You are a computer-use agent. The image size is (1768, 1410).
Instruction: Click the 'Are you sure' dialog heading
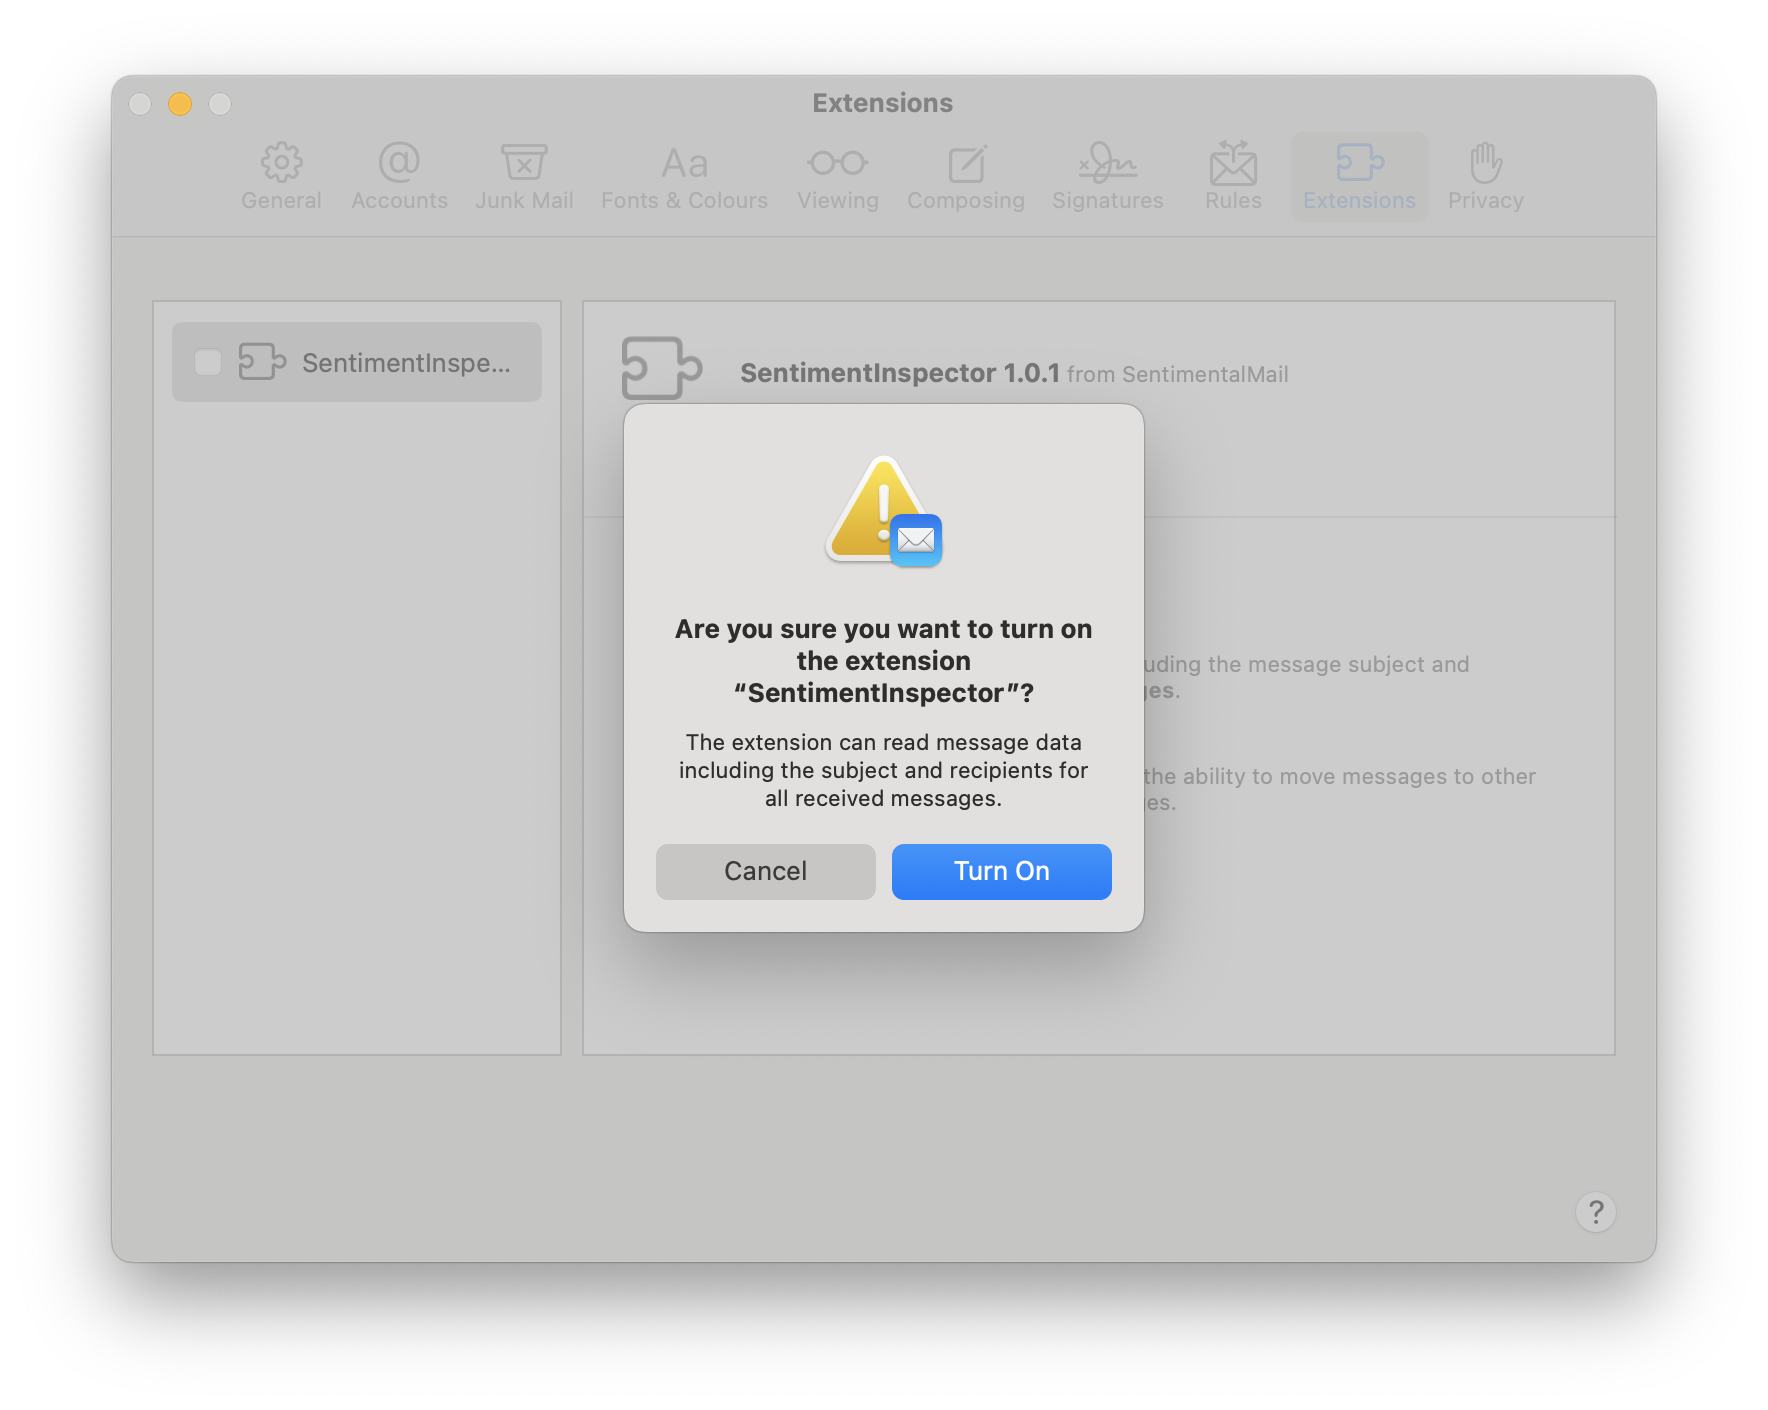[883, 661]
